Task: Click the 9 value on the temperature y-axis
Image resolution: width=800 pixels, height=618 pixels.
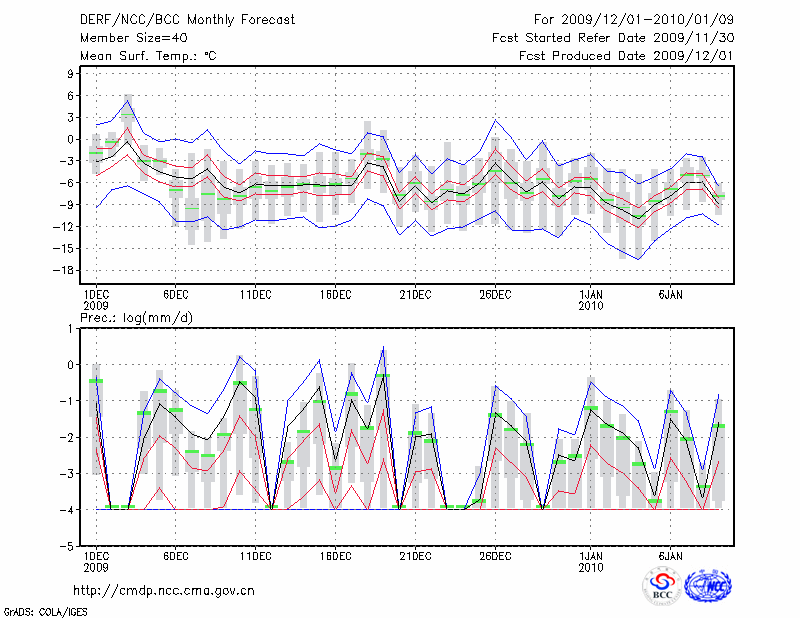Action: click(x=71, y=73)
